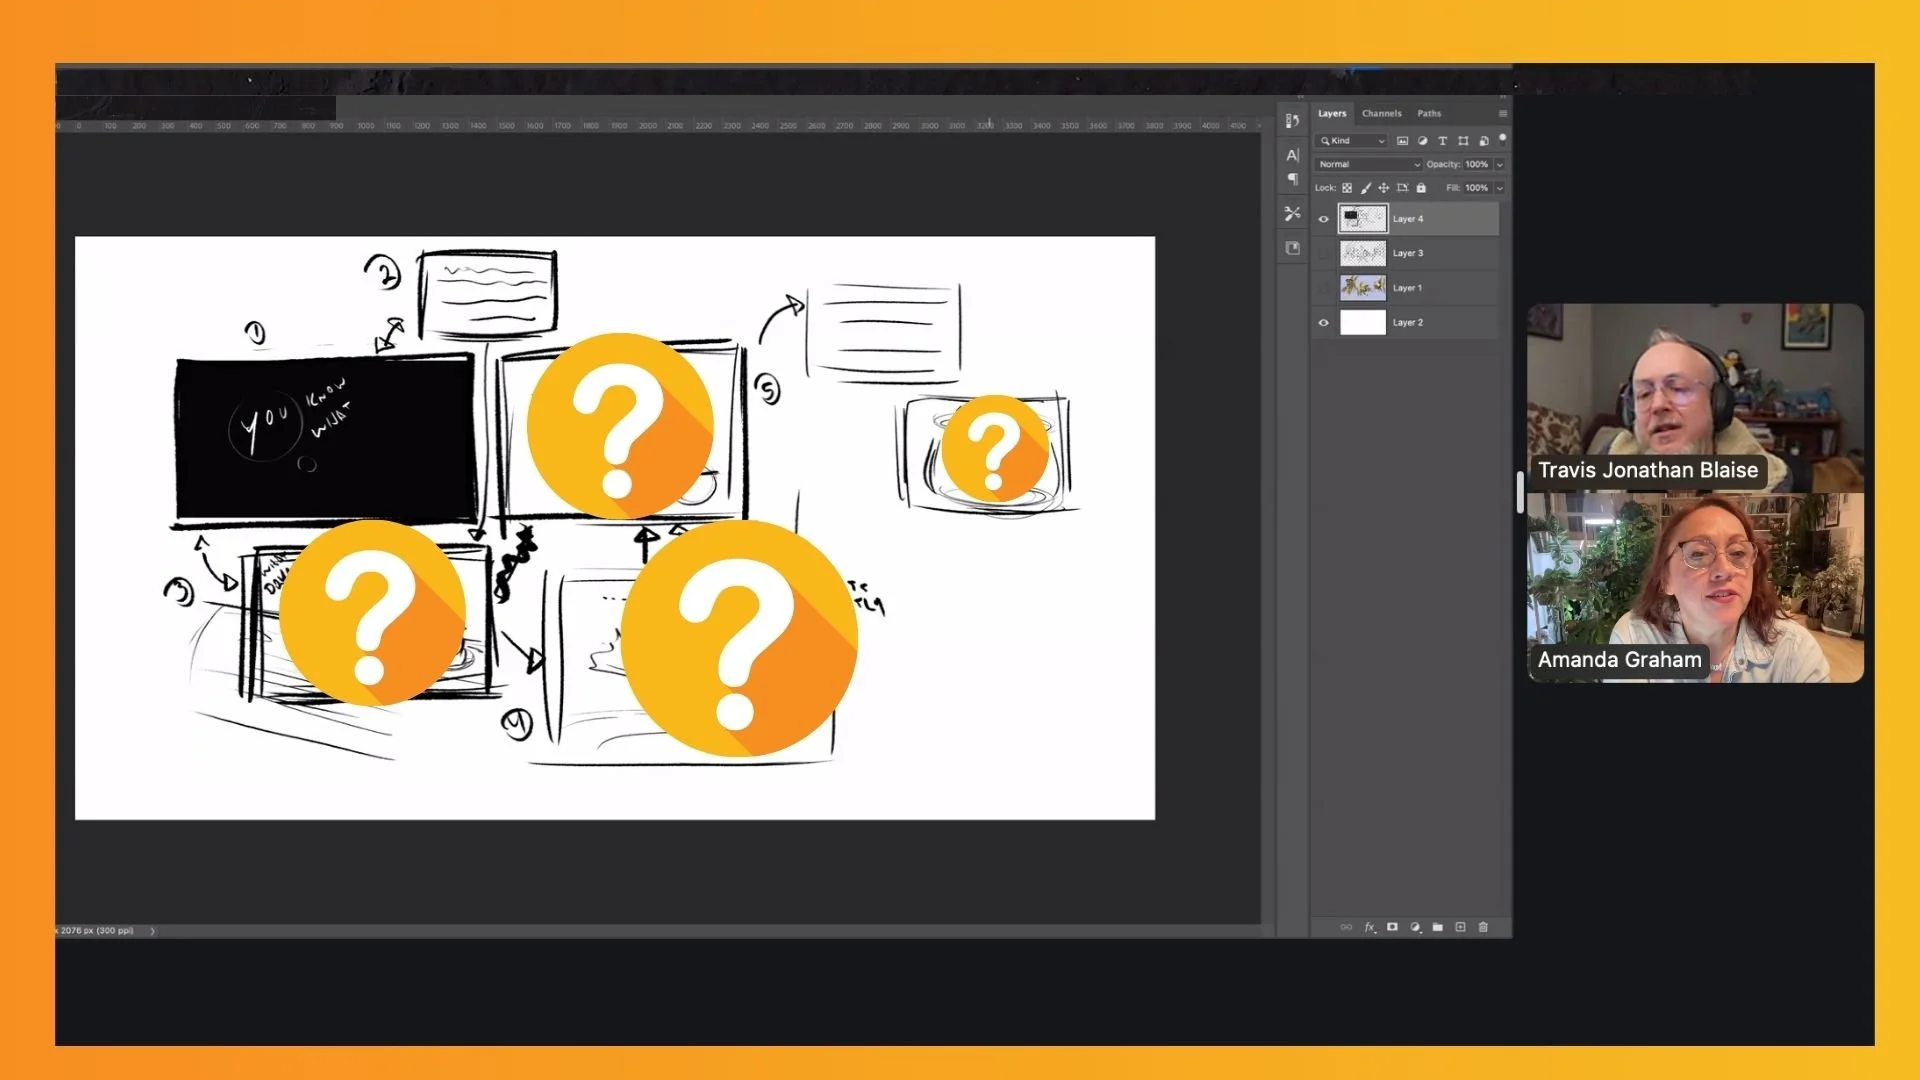Filter layers by type layers (T icon)
The height and width of the screenshot is (1080, 1920).
(x=1442, y=141)
